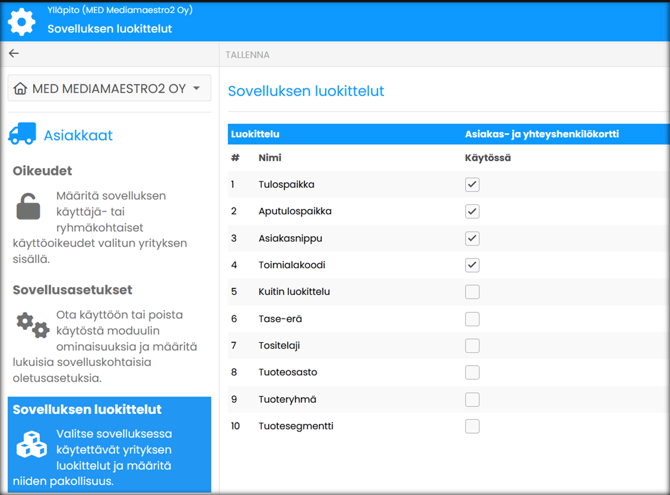Select the Toimialakoodi row
Viewport: 670px width, 495px height.
[291, 265]
